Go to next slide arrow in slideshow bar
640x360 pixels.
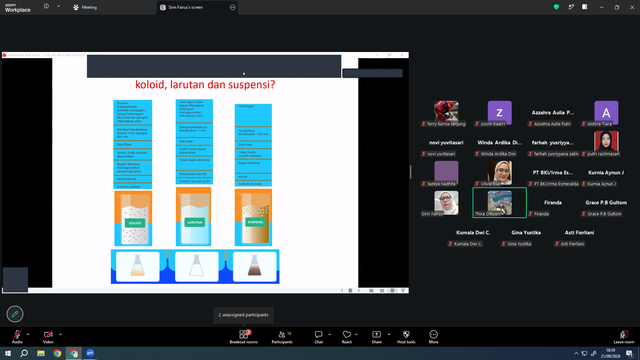(x=359, y=291)
